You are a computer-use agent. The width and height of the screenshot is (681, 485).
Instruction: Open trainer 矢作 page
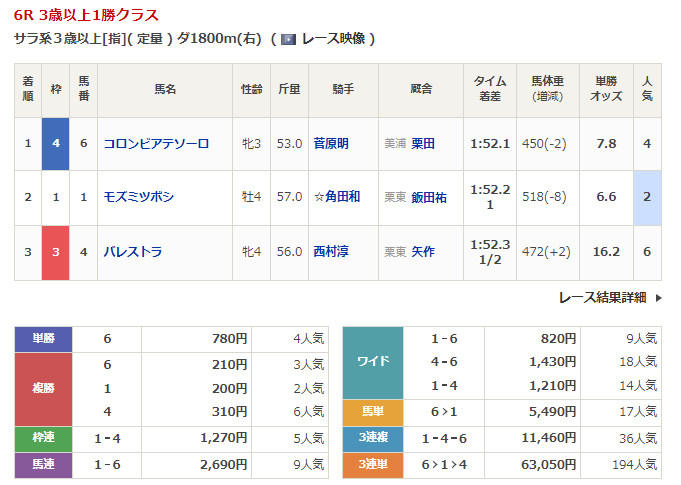point(422,252)
